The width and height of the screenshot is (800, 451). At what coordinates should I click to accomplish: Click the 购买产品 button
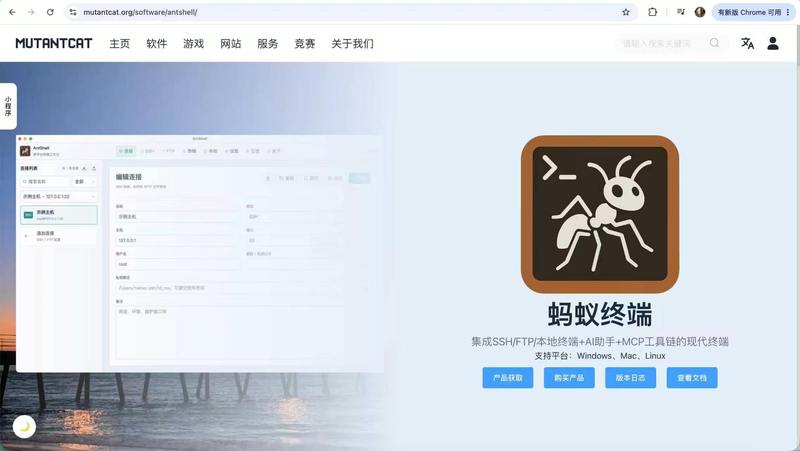(569, 378)
